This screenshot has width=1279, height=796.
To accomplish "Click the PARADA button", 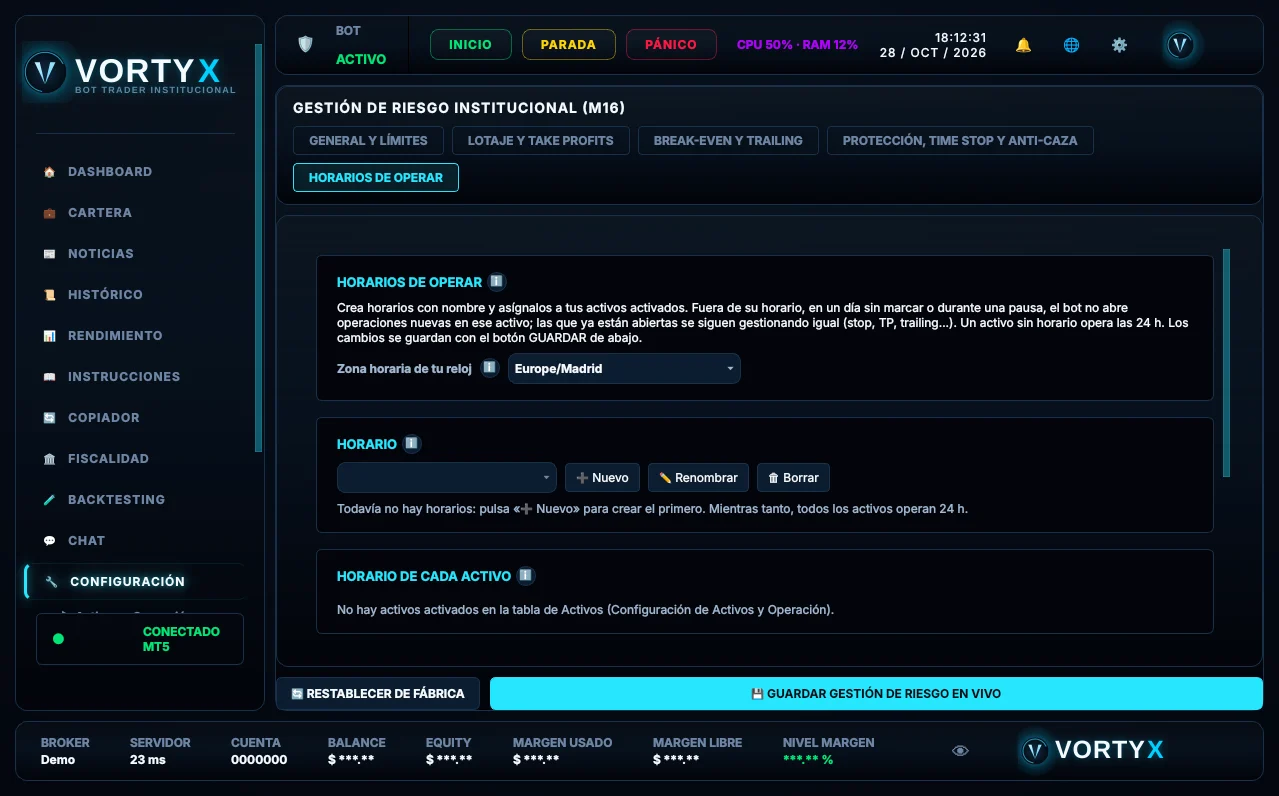I will click(x=568, y=45).
